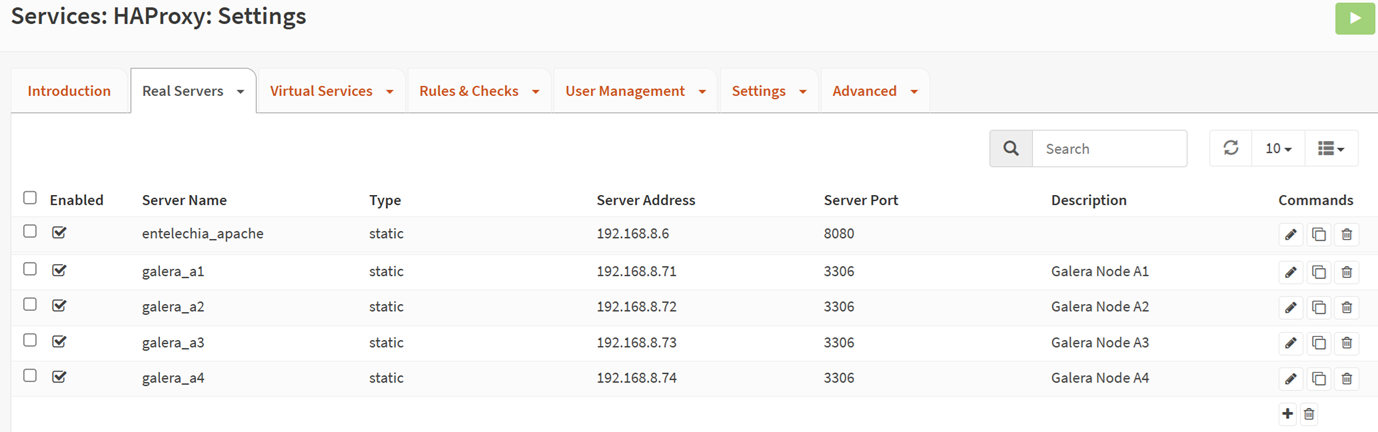The image size is (1378, 432).
Task: Open the rows-per-page 10 dropdown
Action: [x=1278, y=148]
